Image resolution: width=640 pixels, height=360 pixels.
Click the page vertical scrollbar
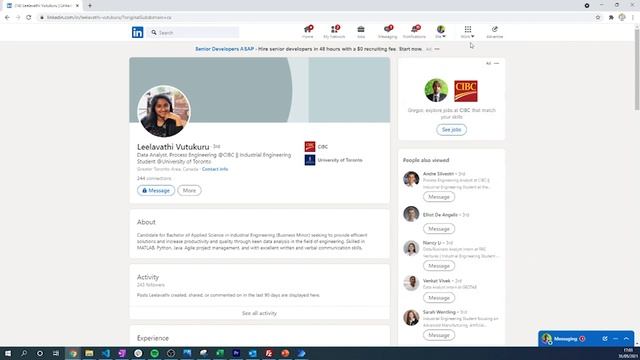(x=637, y=69)
